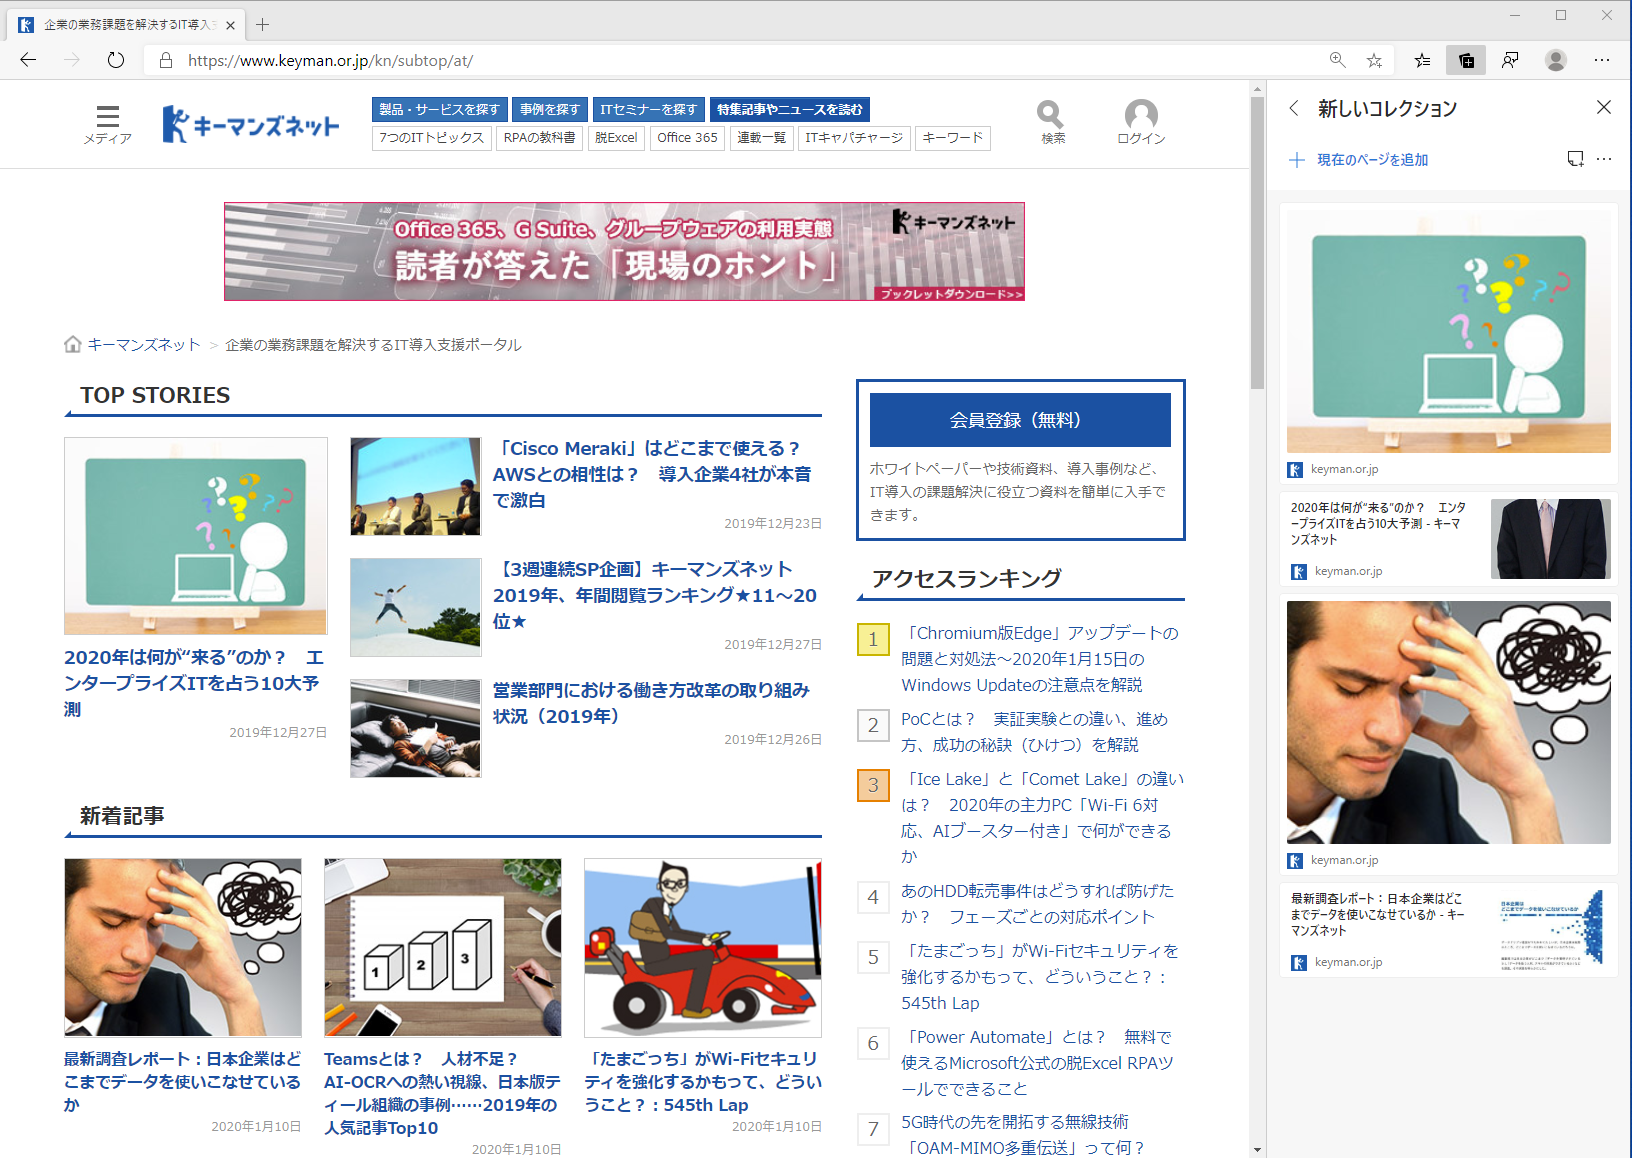Open PoCとは ranking article
1632x1158 pixels.
click(1034, 732)
